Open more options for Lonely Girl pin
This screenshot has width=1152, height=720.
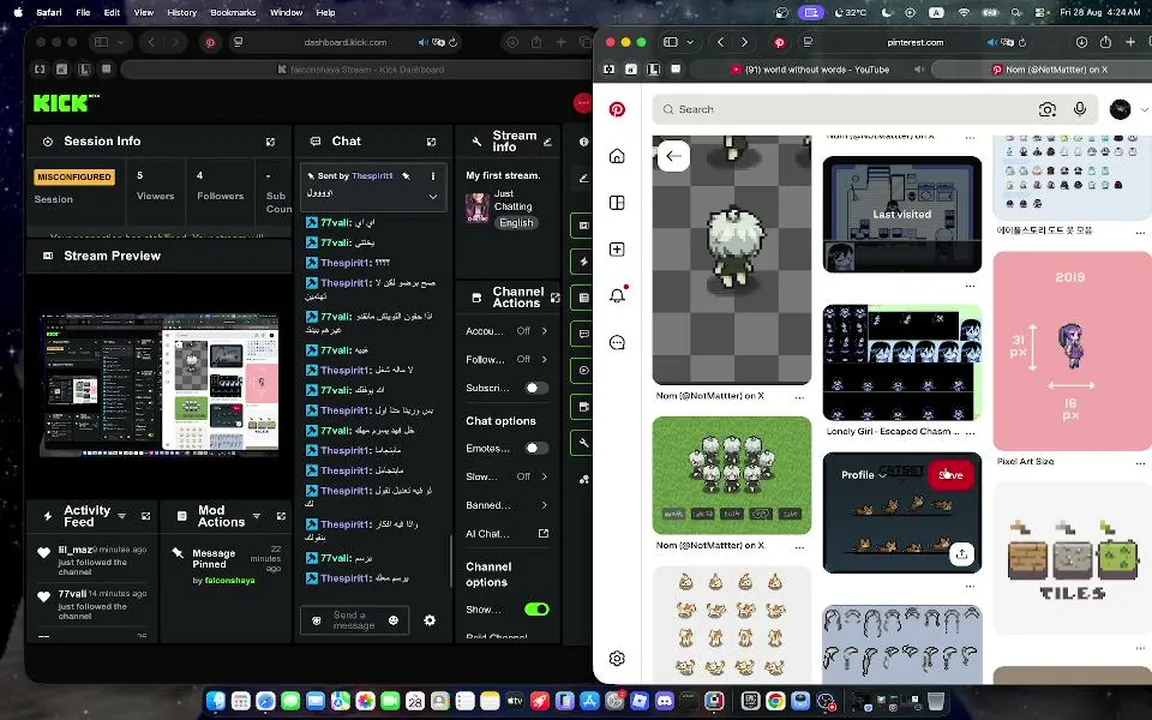click(x=970, y=433)
